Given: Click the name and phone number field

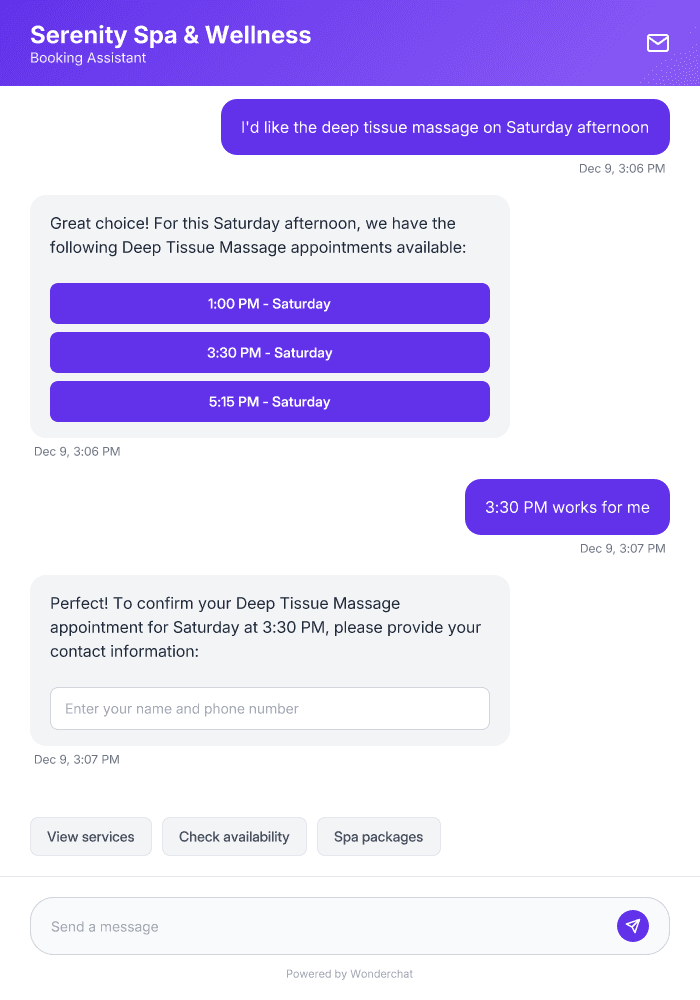Looking at the screenshot, I should (x=270, y=708).
